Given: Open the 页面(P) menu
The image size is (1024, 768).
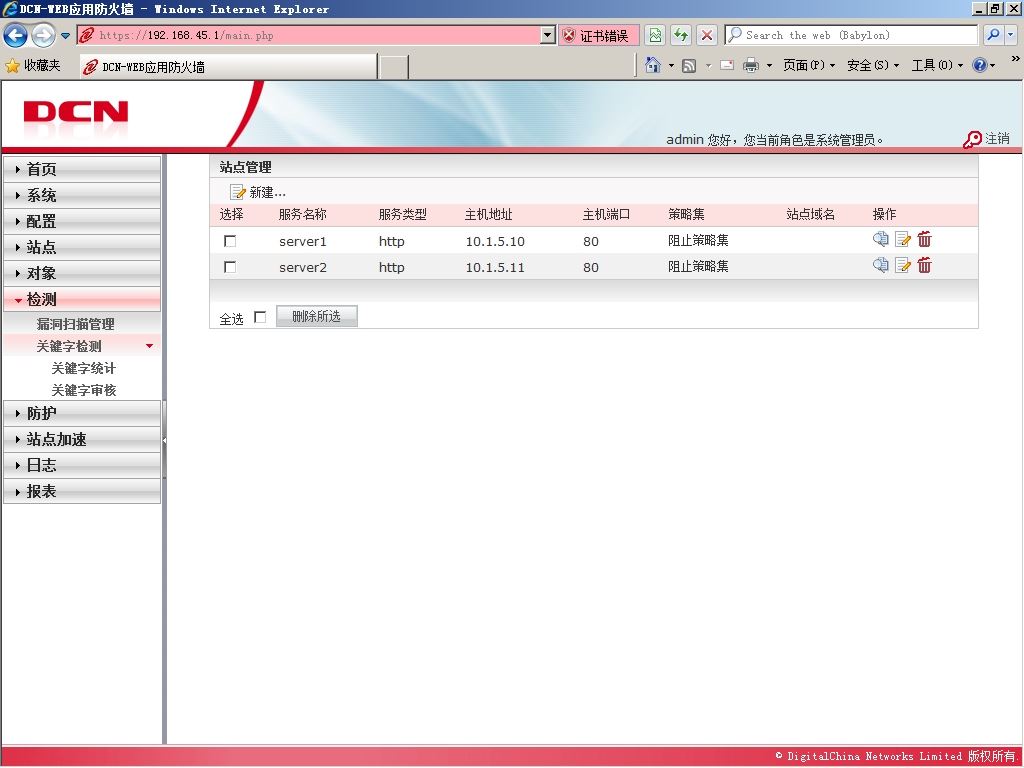Looking at the screenshot, I should tap(808, 65).
